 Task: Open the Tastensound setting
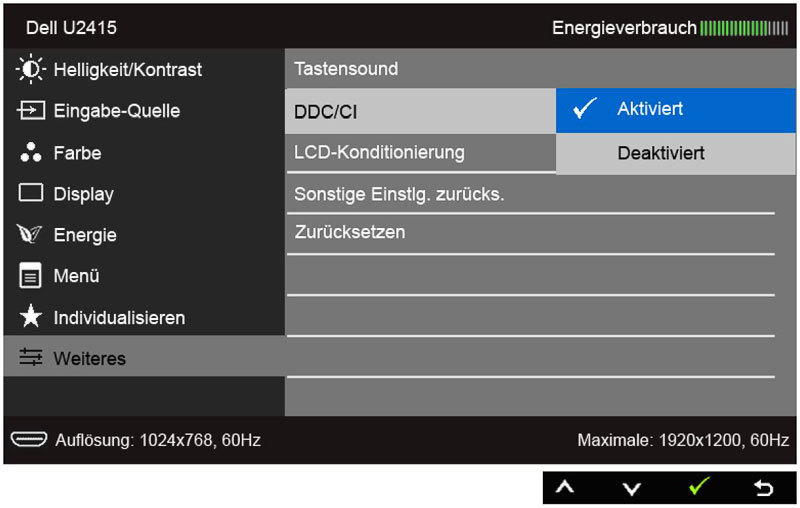(346, 69)
